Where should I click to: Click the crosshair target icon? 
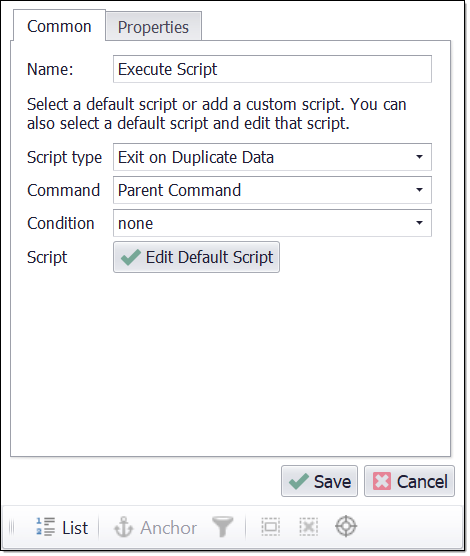(x=346, y=527)
